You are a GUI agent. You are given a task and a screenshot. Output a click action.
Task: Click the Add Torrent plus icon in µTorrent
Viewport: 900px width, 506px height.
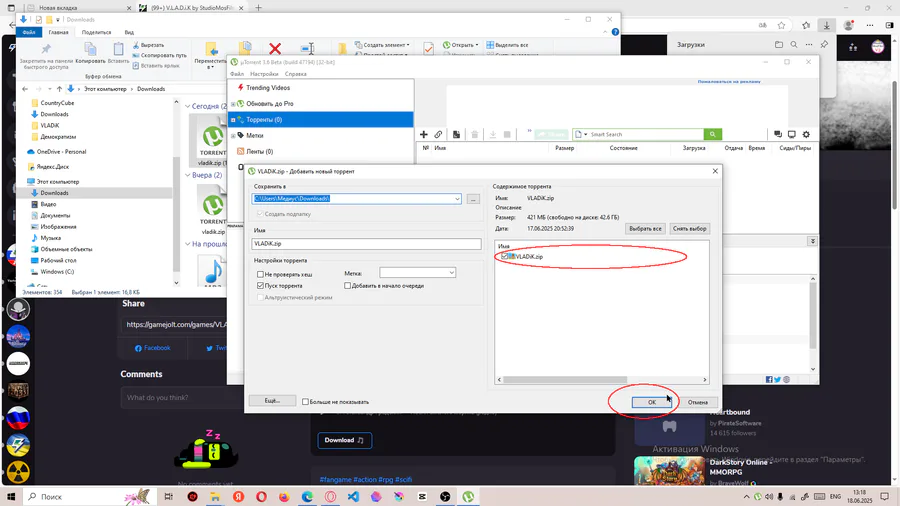(424, 134)
